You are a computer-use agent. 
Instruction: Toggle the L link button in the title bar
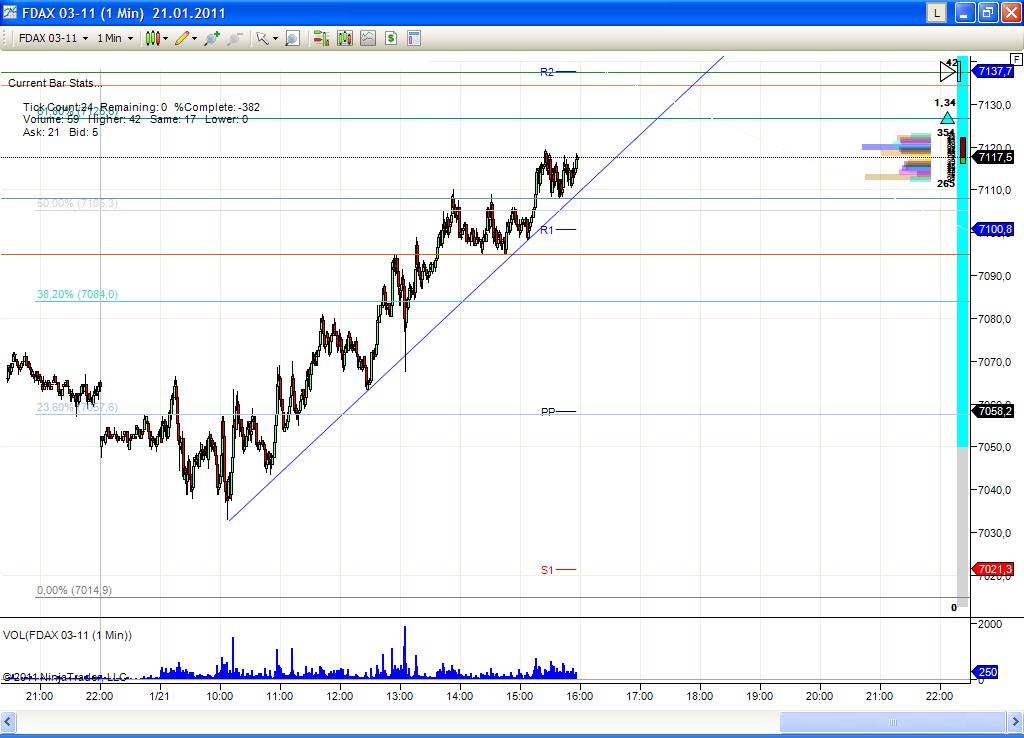pos(938,12)
